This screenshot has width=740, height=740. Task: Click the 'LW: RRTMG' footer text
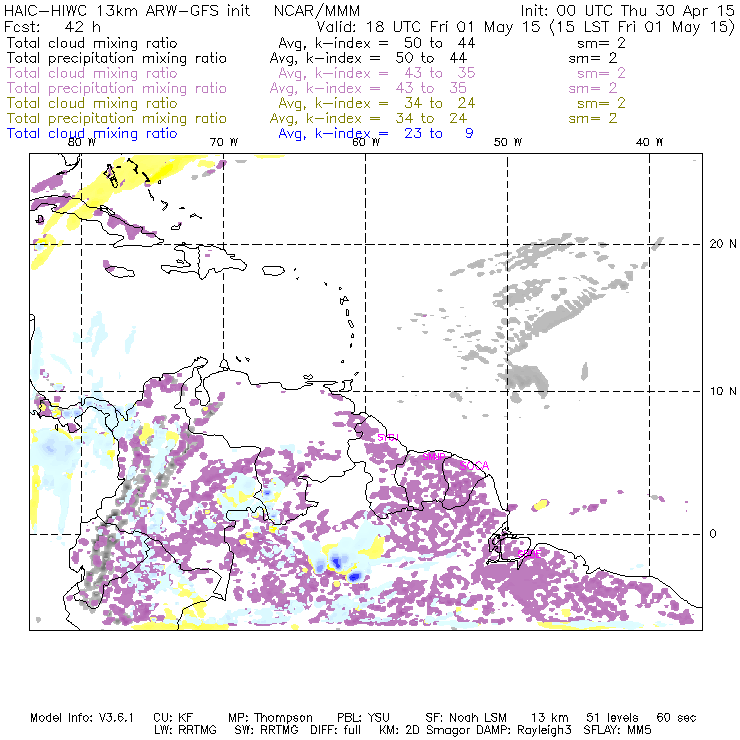coord(185,730)
